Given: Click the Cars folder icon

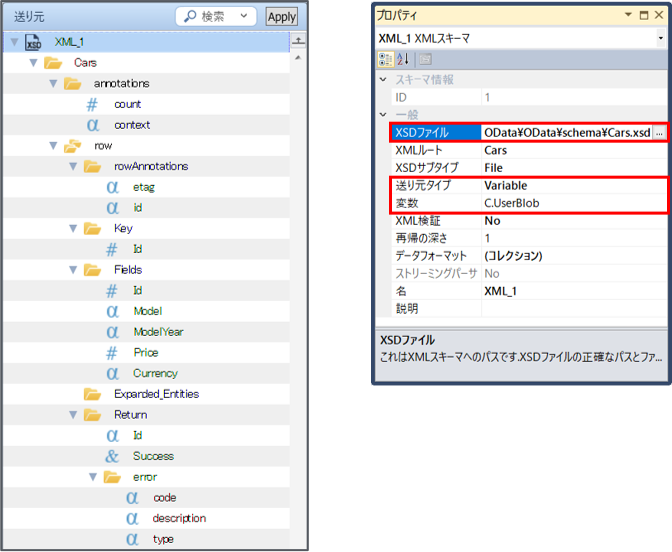Looking at the screenshot, I should point(54,63).
